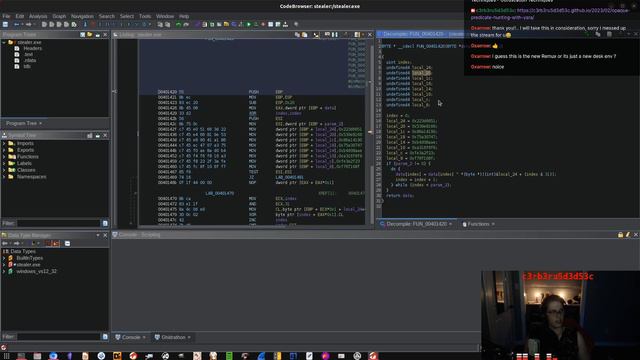Open the Analysis menu
The width and height of the screenshot is (640, 360).
[38, 16]
